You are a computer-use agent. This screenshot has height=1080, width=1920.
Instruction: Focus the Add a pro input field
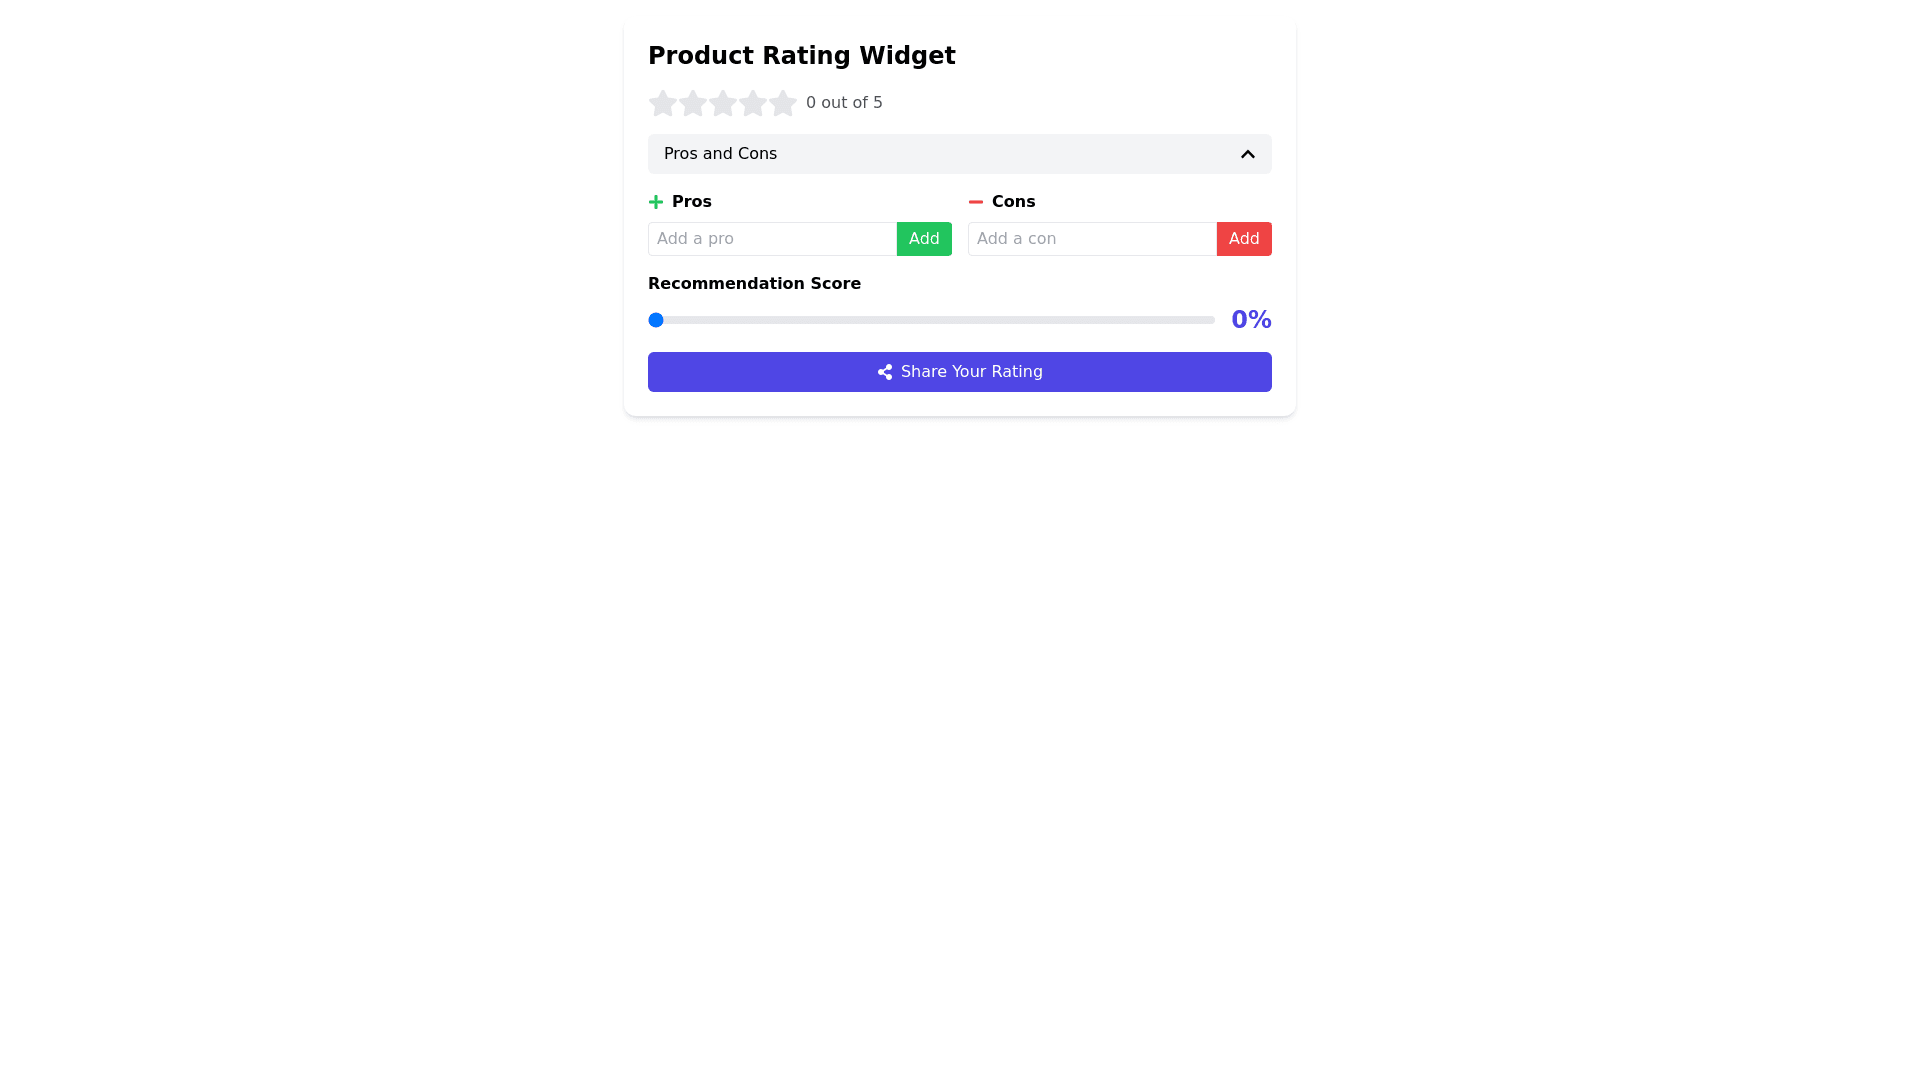[772, 239]
